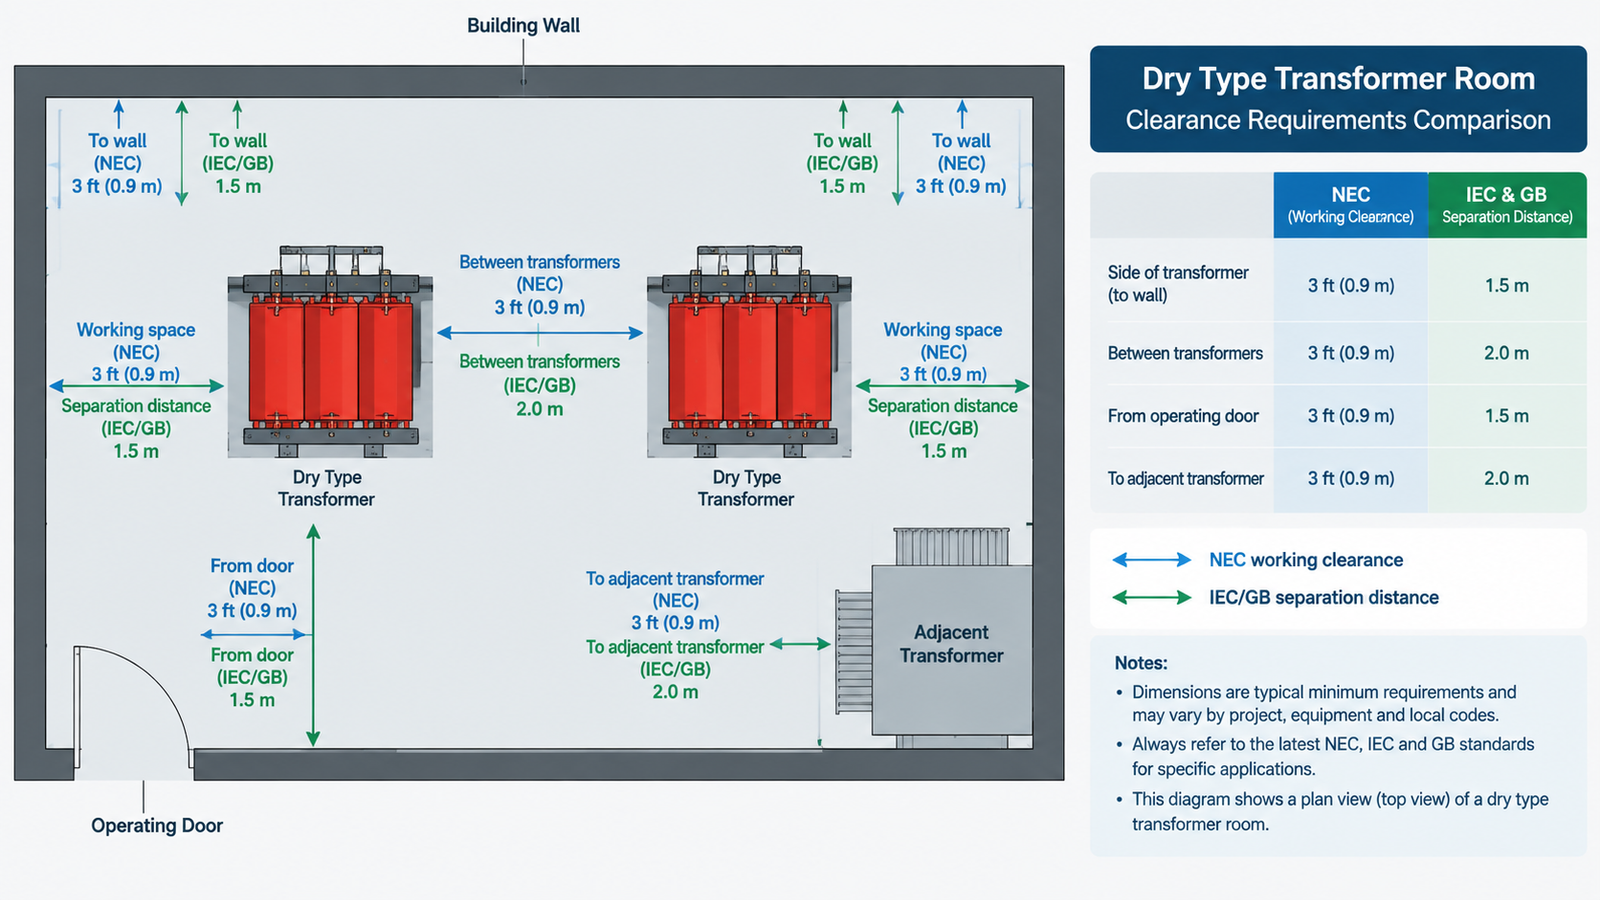Click the 'From door (IEC/GB) 1.5 m' label

click(x=252, y=677)
